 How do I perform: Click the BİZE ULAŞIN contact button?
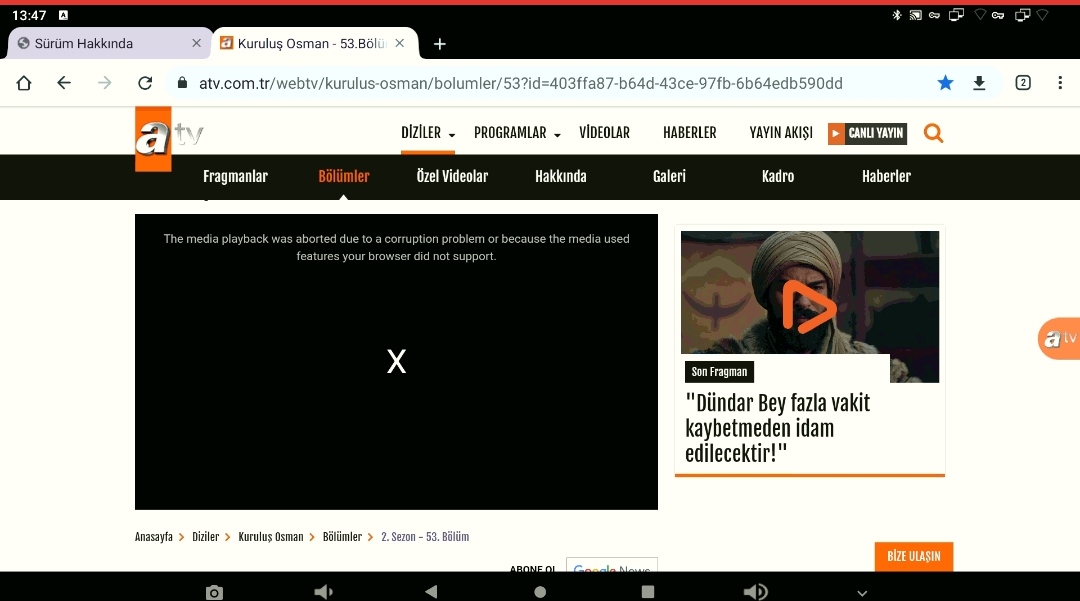(x=914, y=556)
